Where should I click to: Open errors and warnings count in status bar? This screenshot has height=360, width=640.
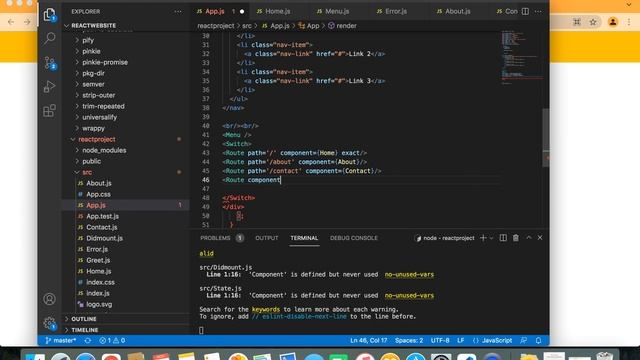point(112,340)
